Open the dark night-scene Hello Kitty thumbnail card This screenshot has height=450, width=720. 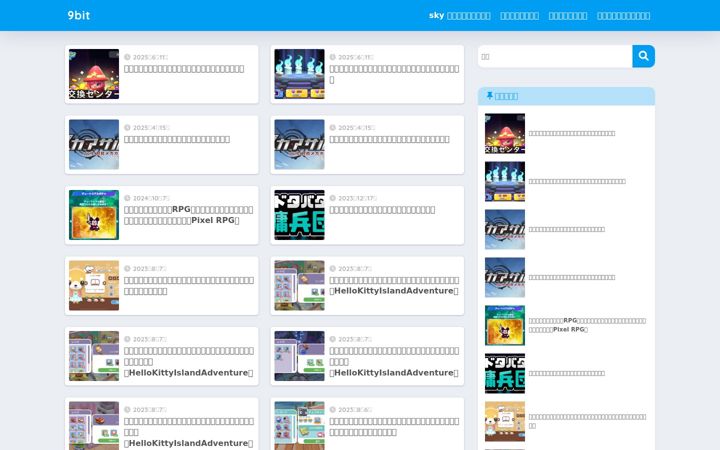pos(299,356)
